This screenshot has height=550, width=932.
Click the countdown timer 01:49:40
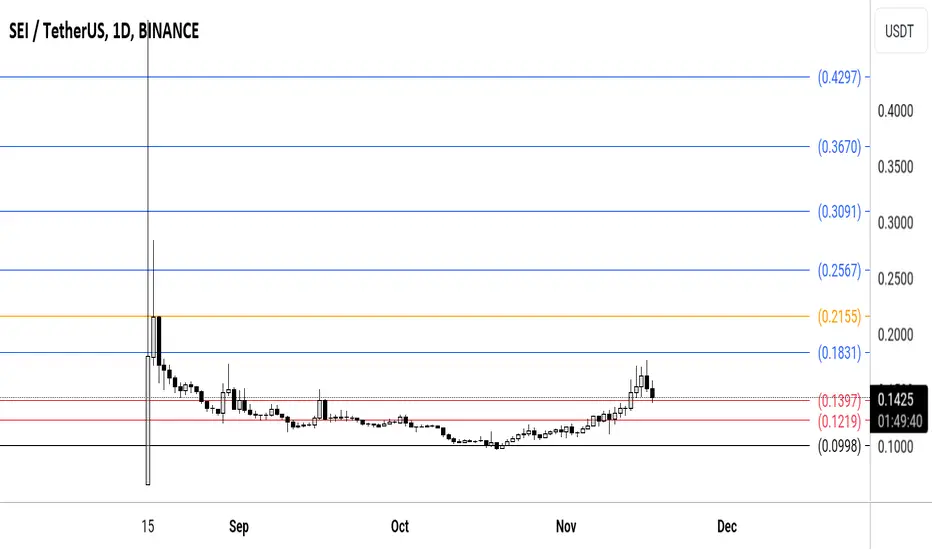click(899, 421)
